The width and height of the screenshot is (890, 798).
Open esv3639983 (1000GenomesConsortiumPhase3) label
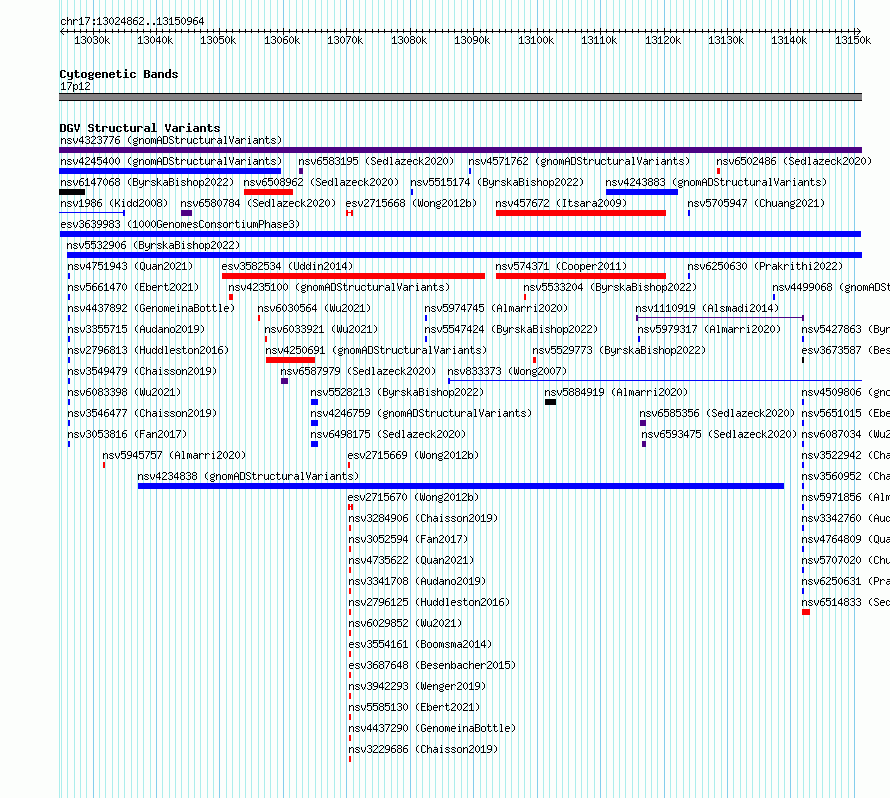point(180,224)
